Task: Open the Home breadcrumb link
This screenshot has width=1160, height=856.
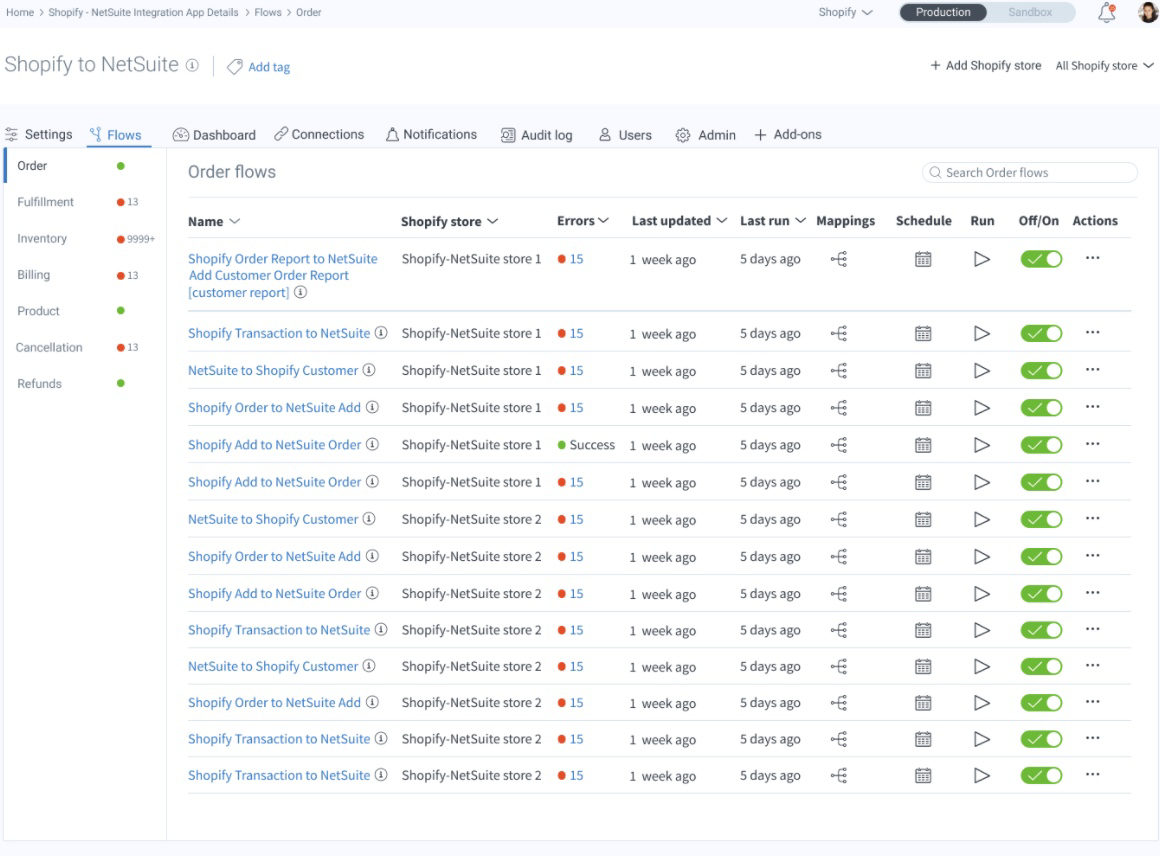Action: click(20, 13)
